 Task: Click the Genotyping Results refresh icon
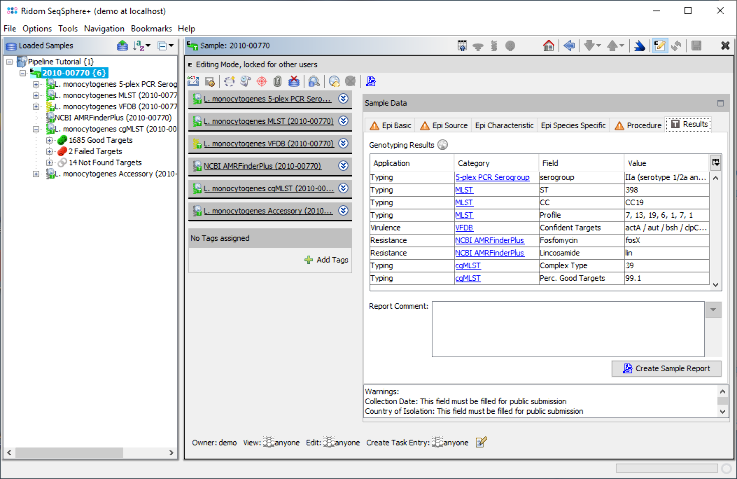pos(442,144)
